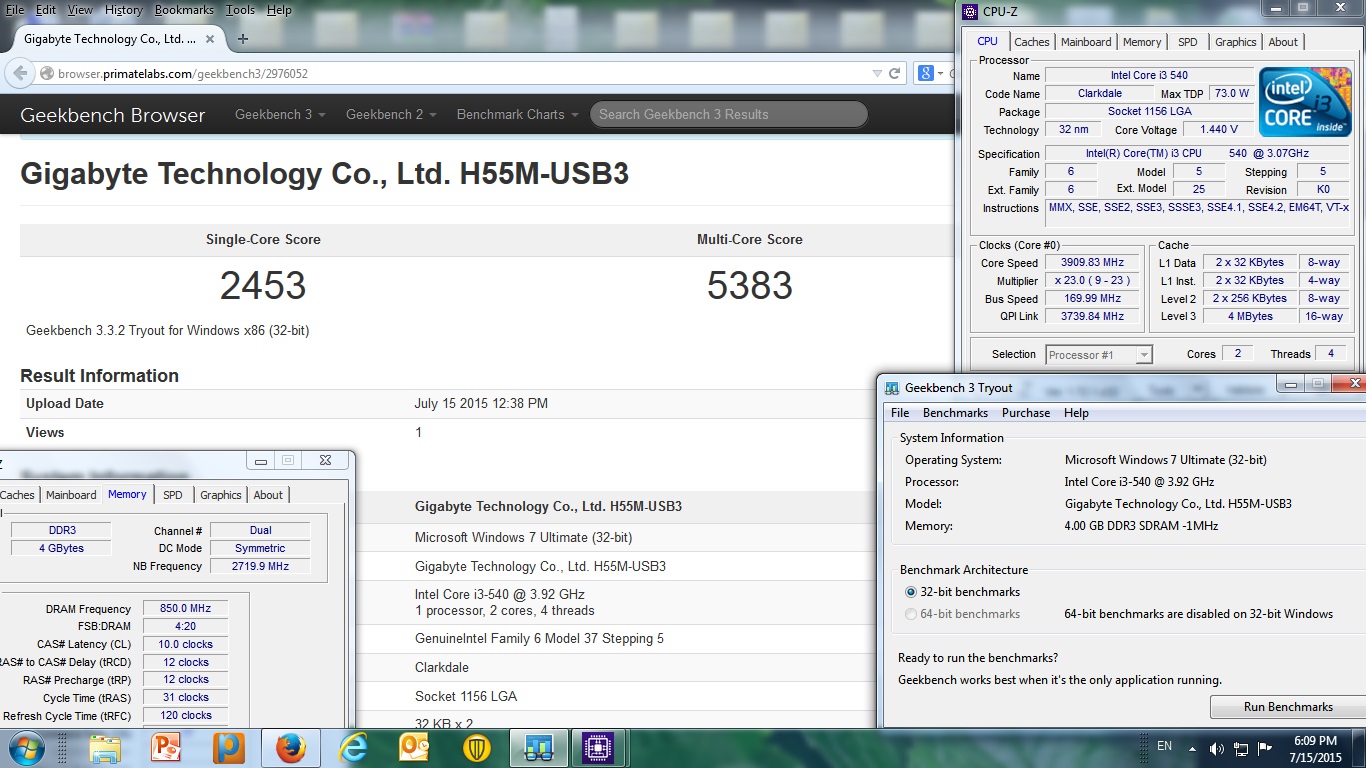Select the CPU tab in CPU-Z
The width and height of the screenshot is (1366, 768).
tap(987, 41)
